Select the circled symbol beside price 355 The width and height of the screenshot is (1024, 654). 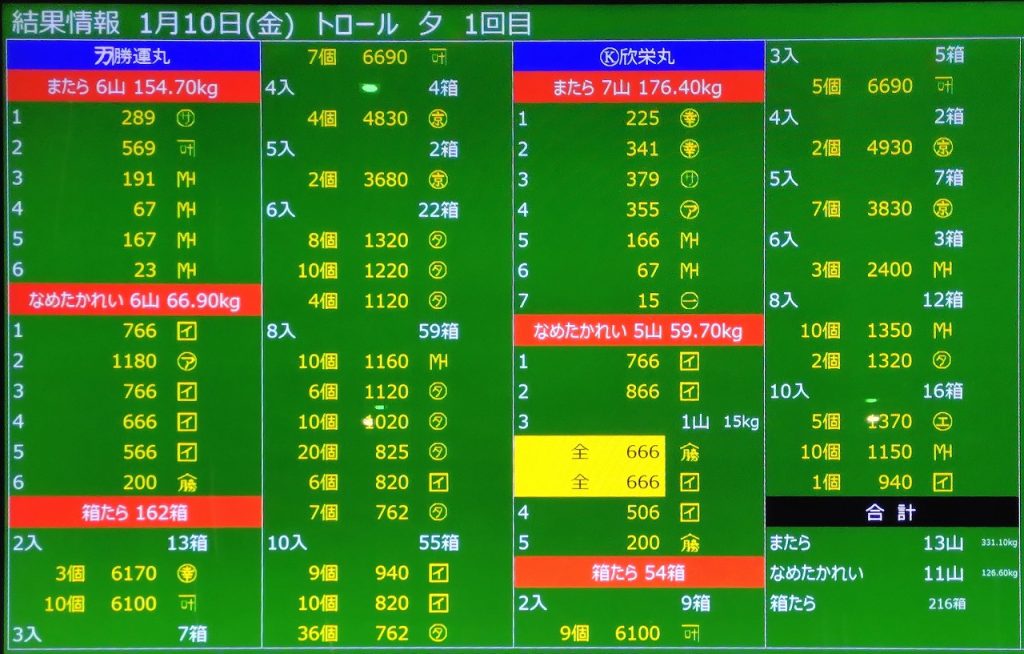689,210
